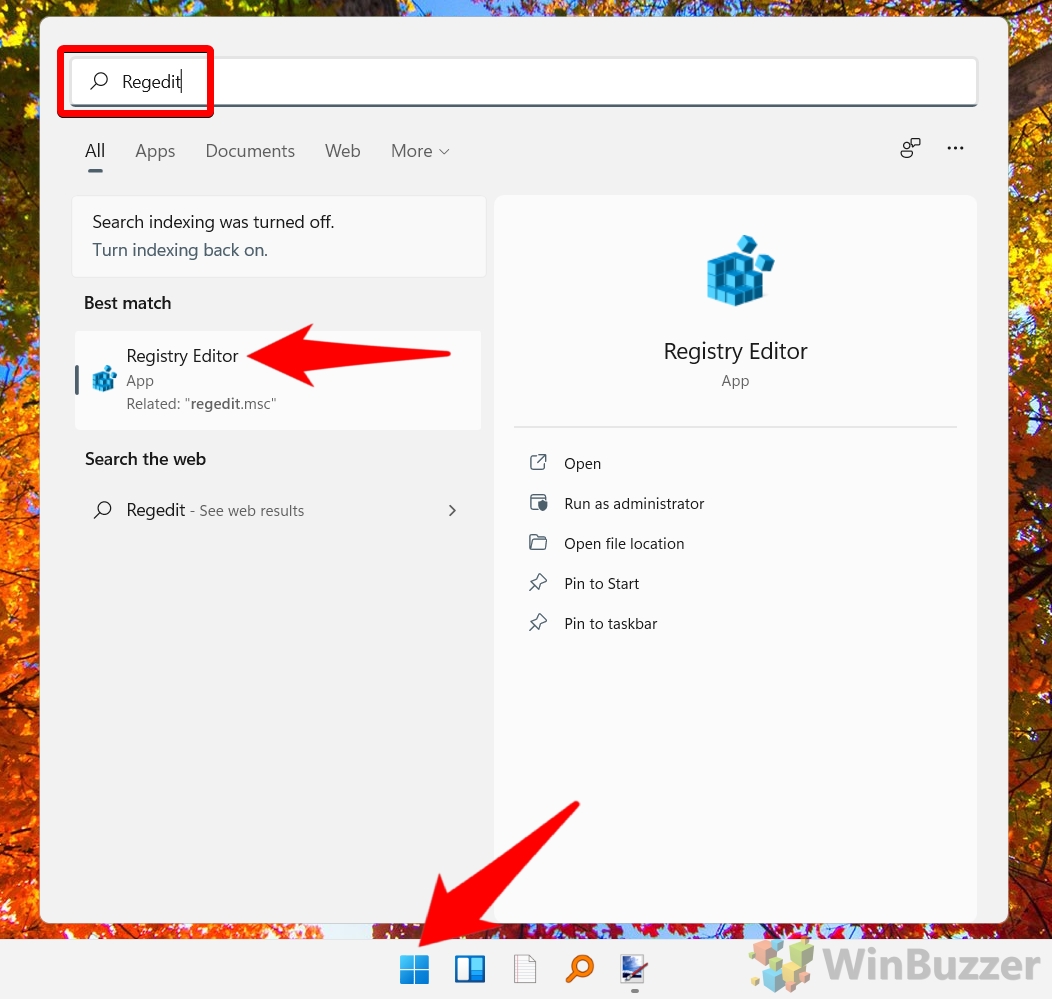Open the More filter dropdown

click(x=420, y=151)
